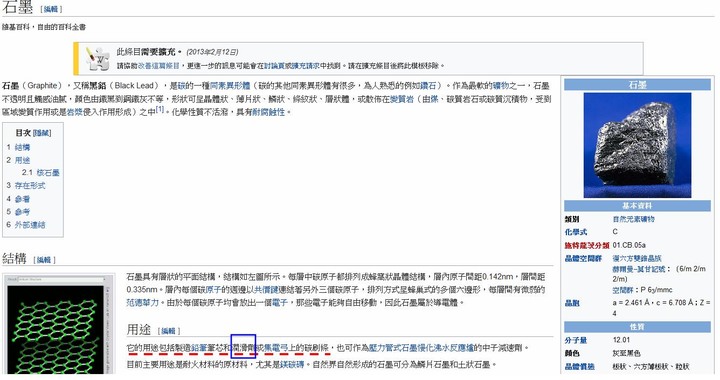Collapse the contents box with 隱藏
The image size is (720, 380).
(x=42, y=133)
